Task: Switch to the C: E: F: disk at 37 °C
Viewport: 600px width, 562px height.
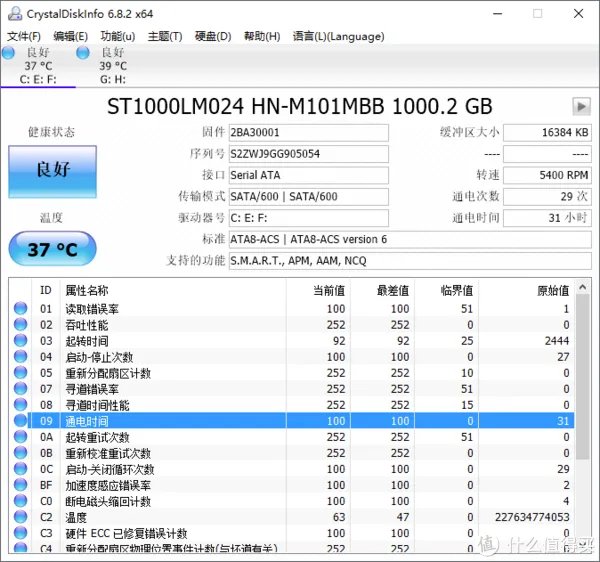Action: click(x=38, y=66)
